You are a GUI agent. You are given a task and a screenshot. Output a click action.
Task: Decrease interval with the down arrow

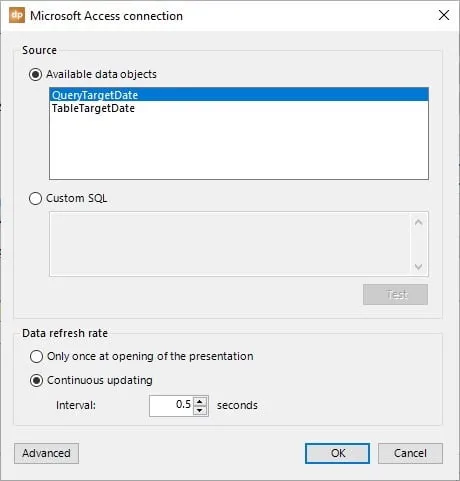pos(200,410)
